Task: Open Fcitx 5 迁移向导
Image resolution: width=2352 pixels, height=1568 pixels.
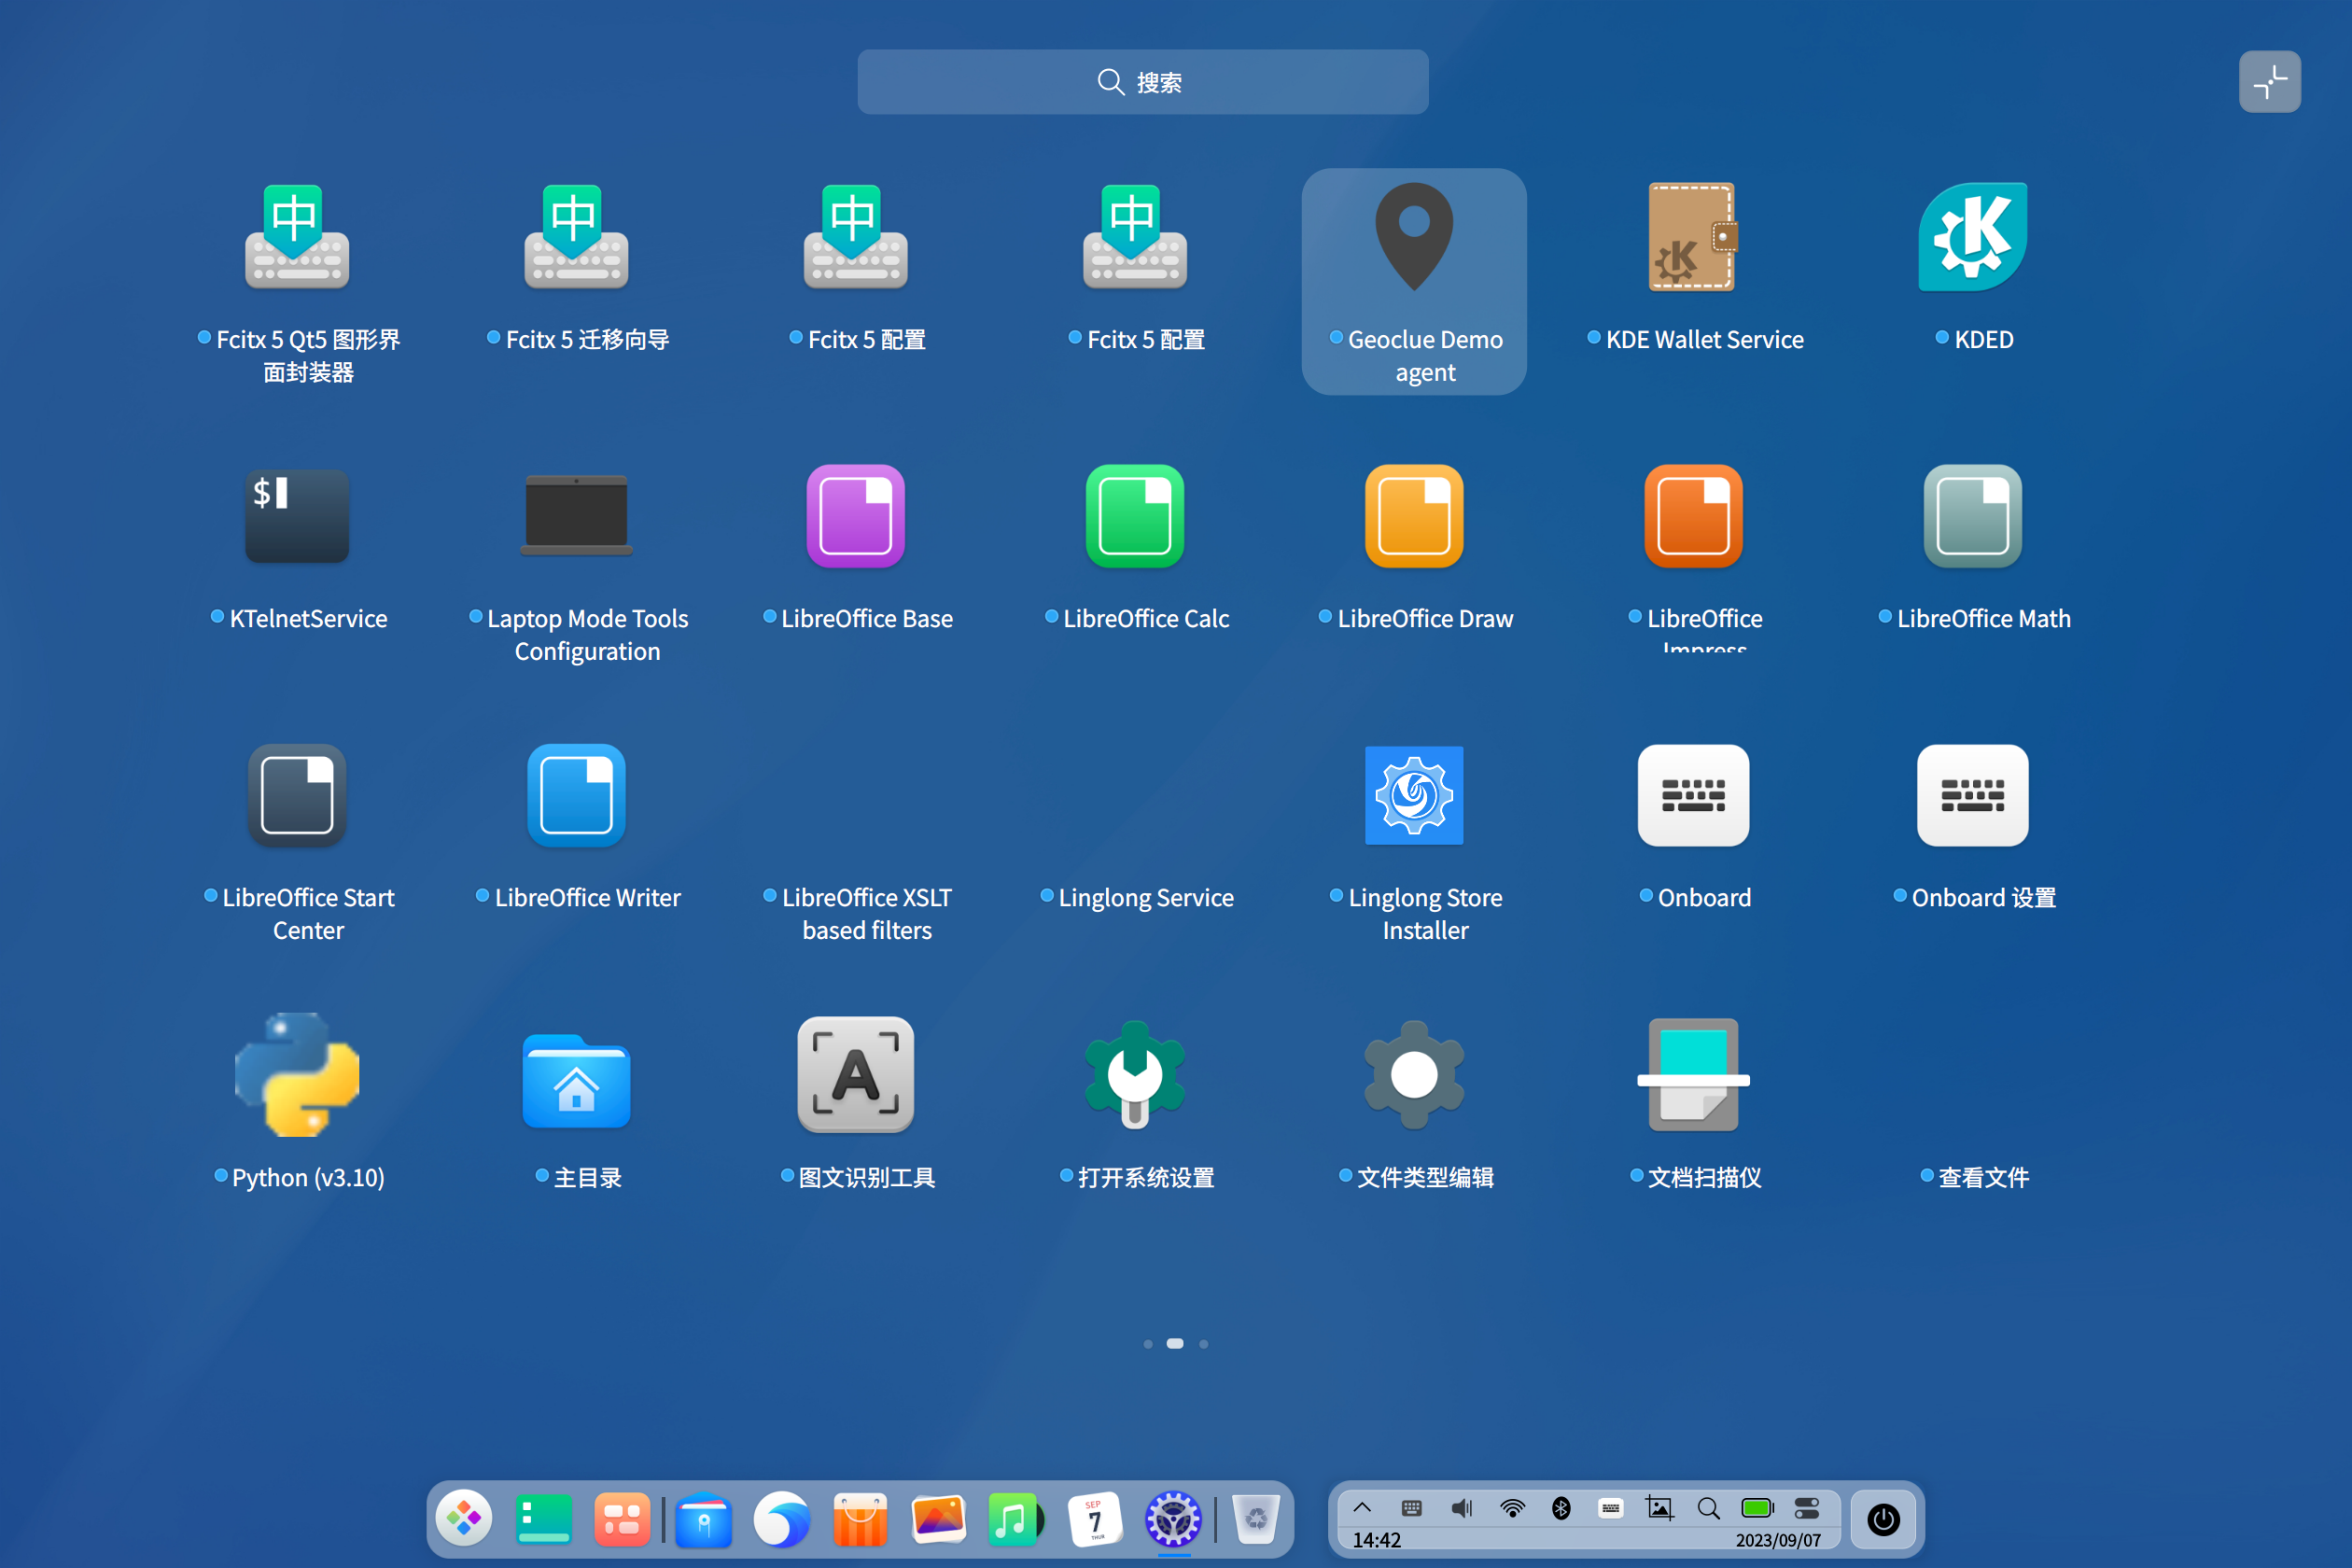Action: (577, 237)
